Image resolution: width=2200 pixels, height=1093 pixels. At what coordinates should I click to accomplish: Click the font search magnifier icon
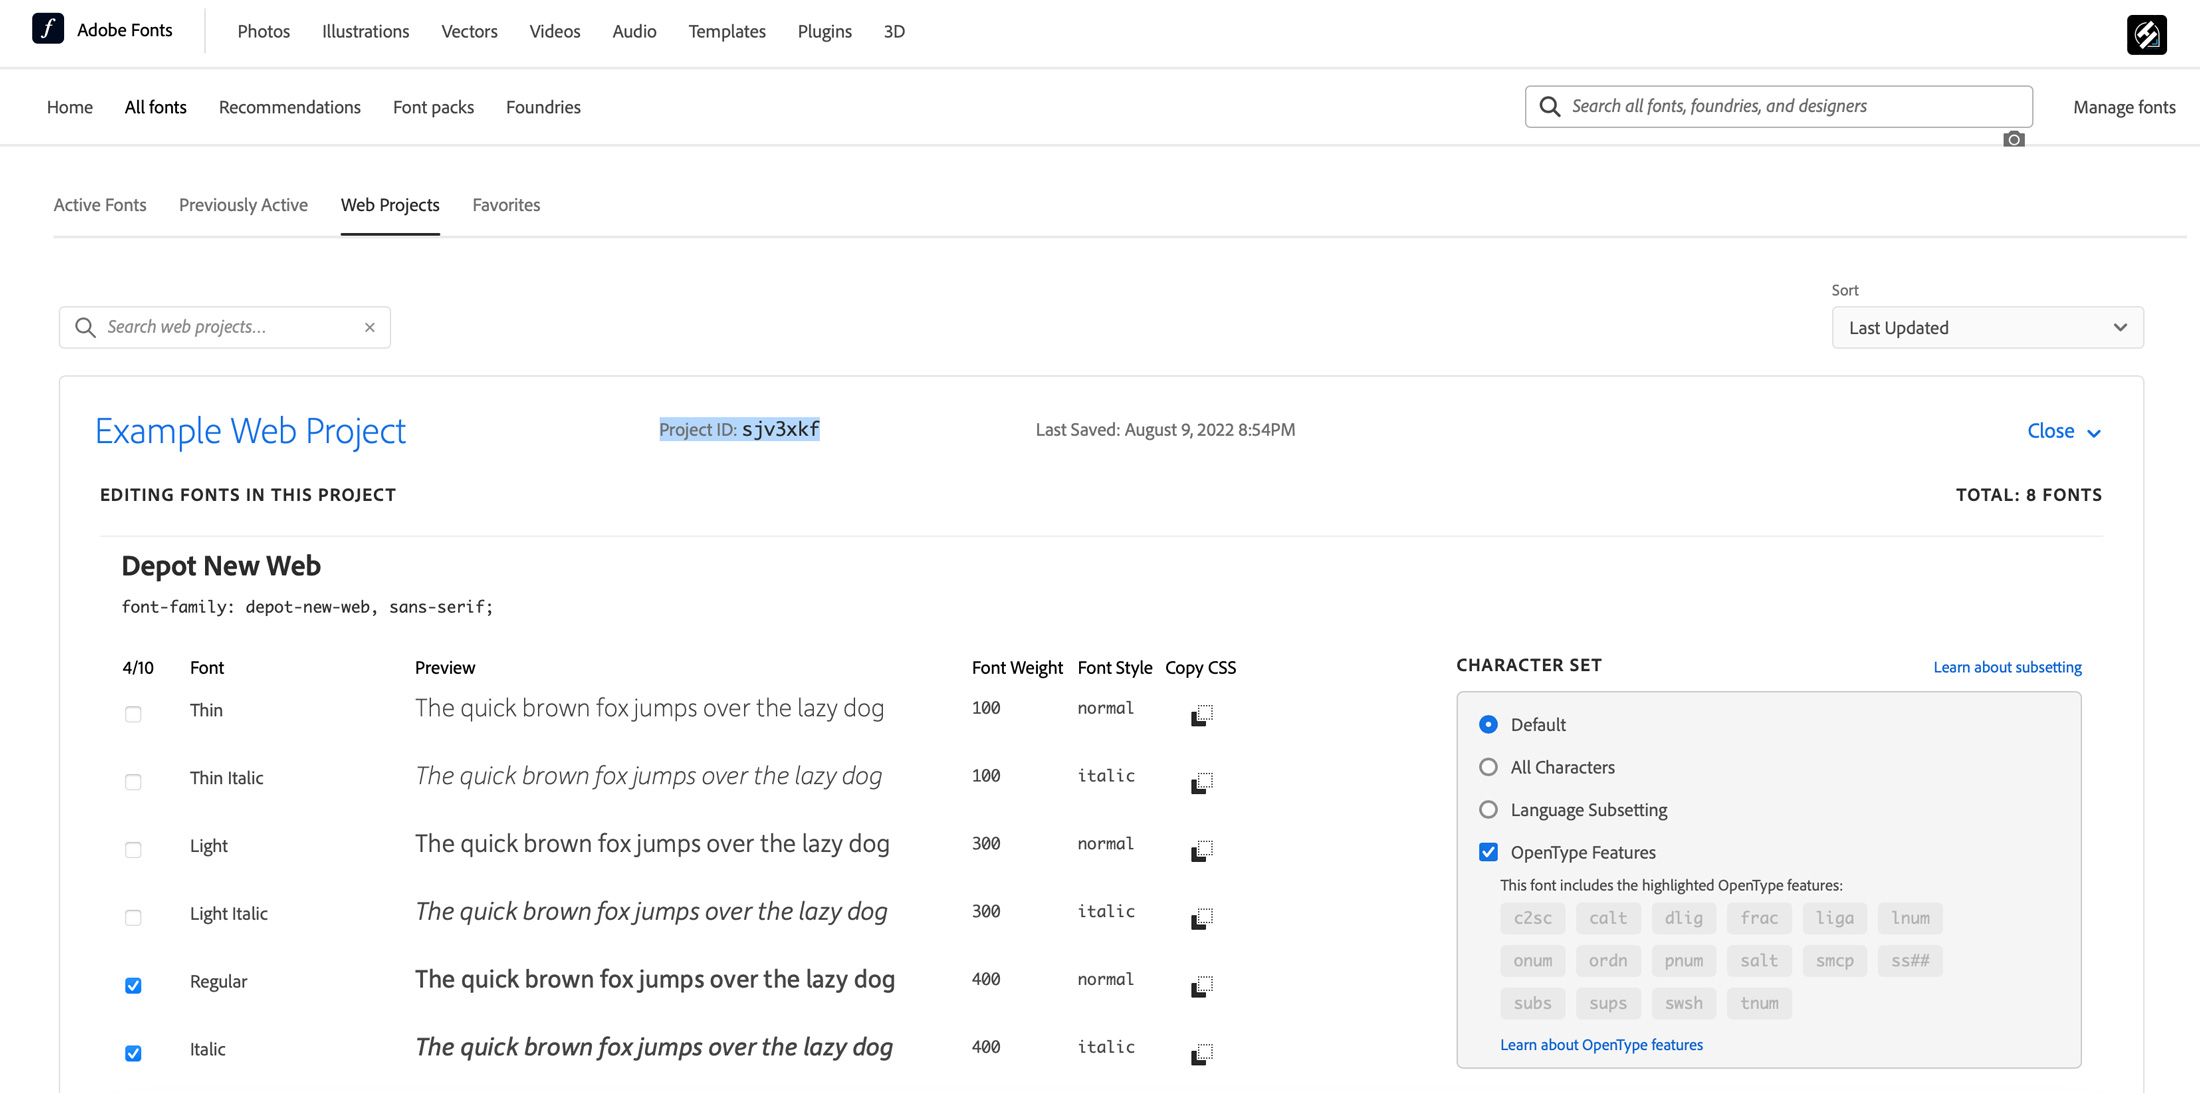1550,106
